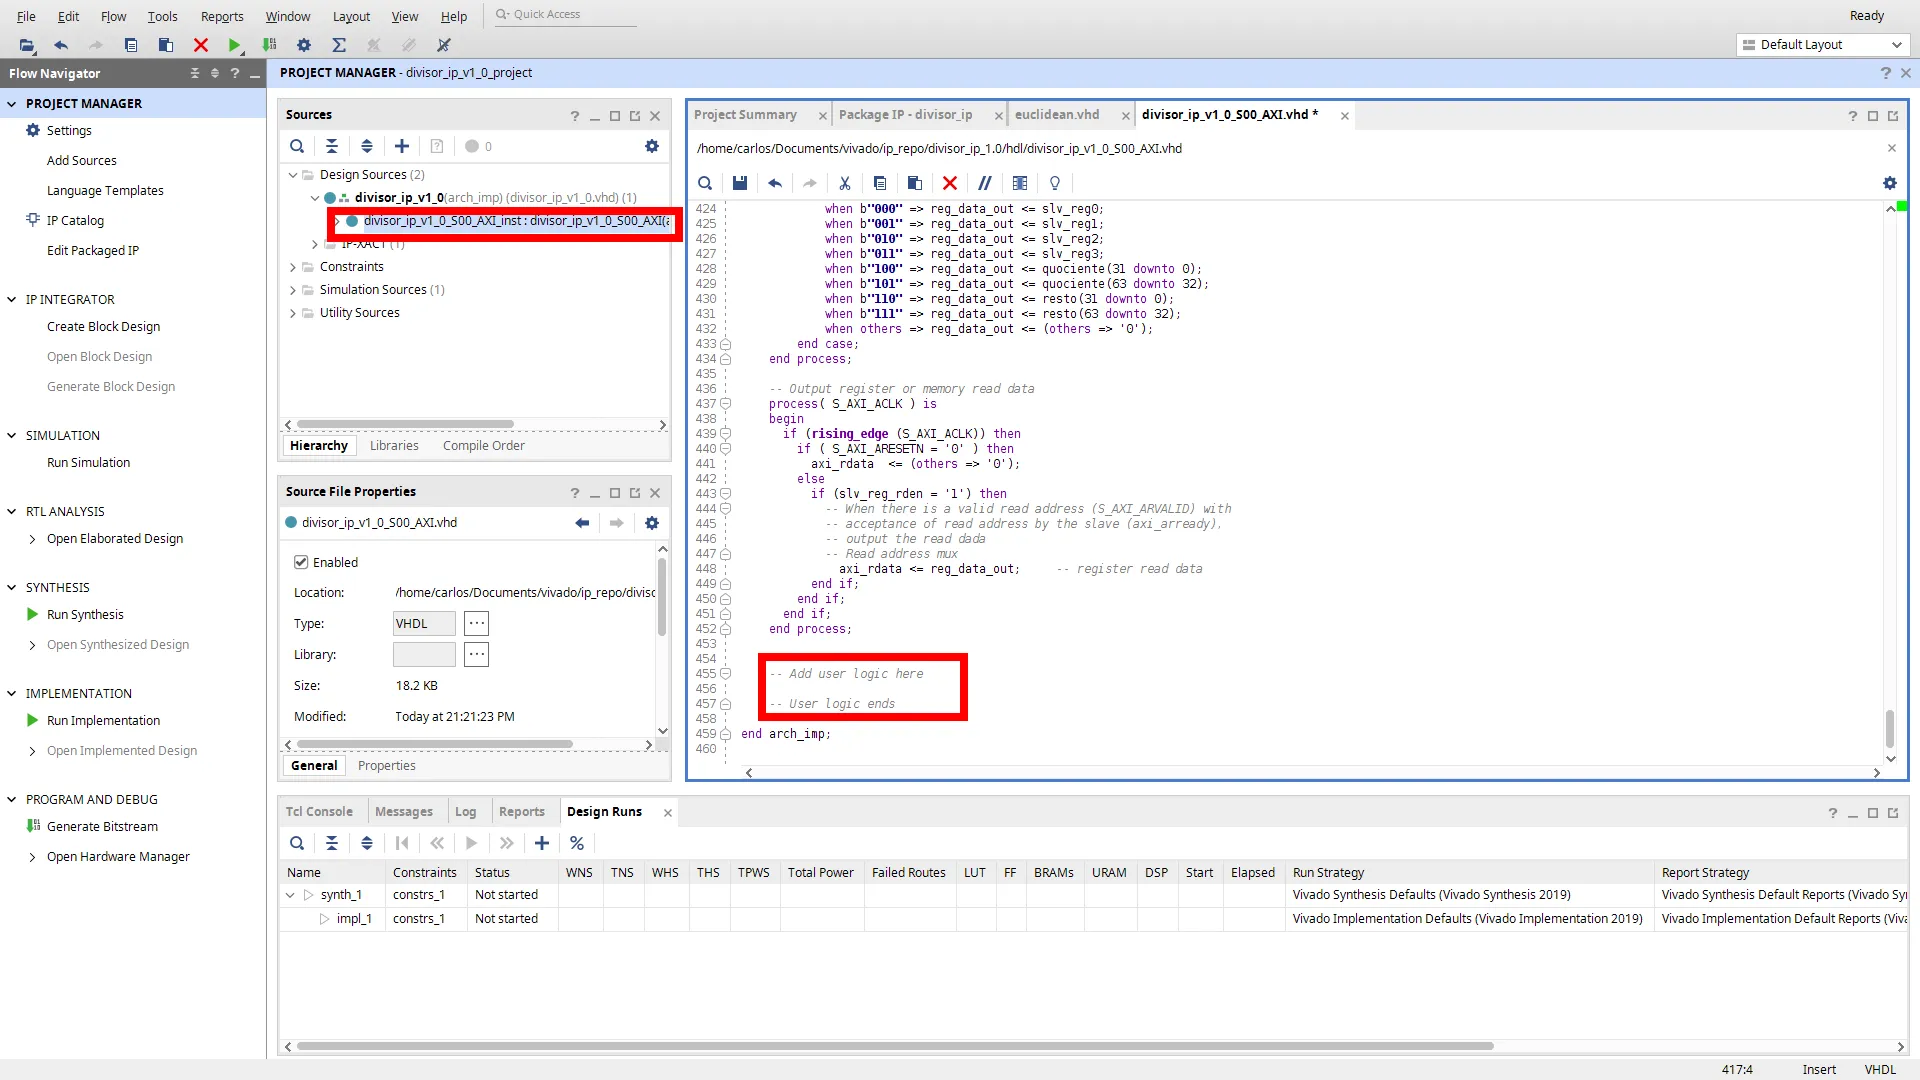Screen dimensions: 1920x1080
Task: Collapse the IP INTEGRATOR section in Flow Navigator
Action: pyautogui.click(x=12, y=299)
